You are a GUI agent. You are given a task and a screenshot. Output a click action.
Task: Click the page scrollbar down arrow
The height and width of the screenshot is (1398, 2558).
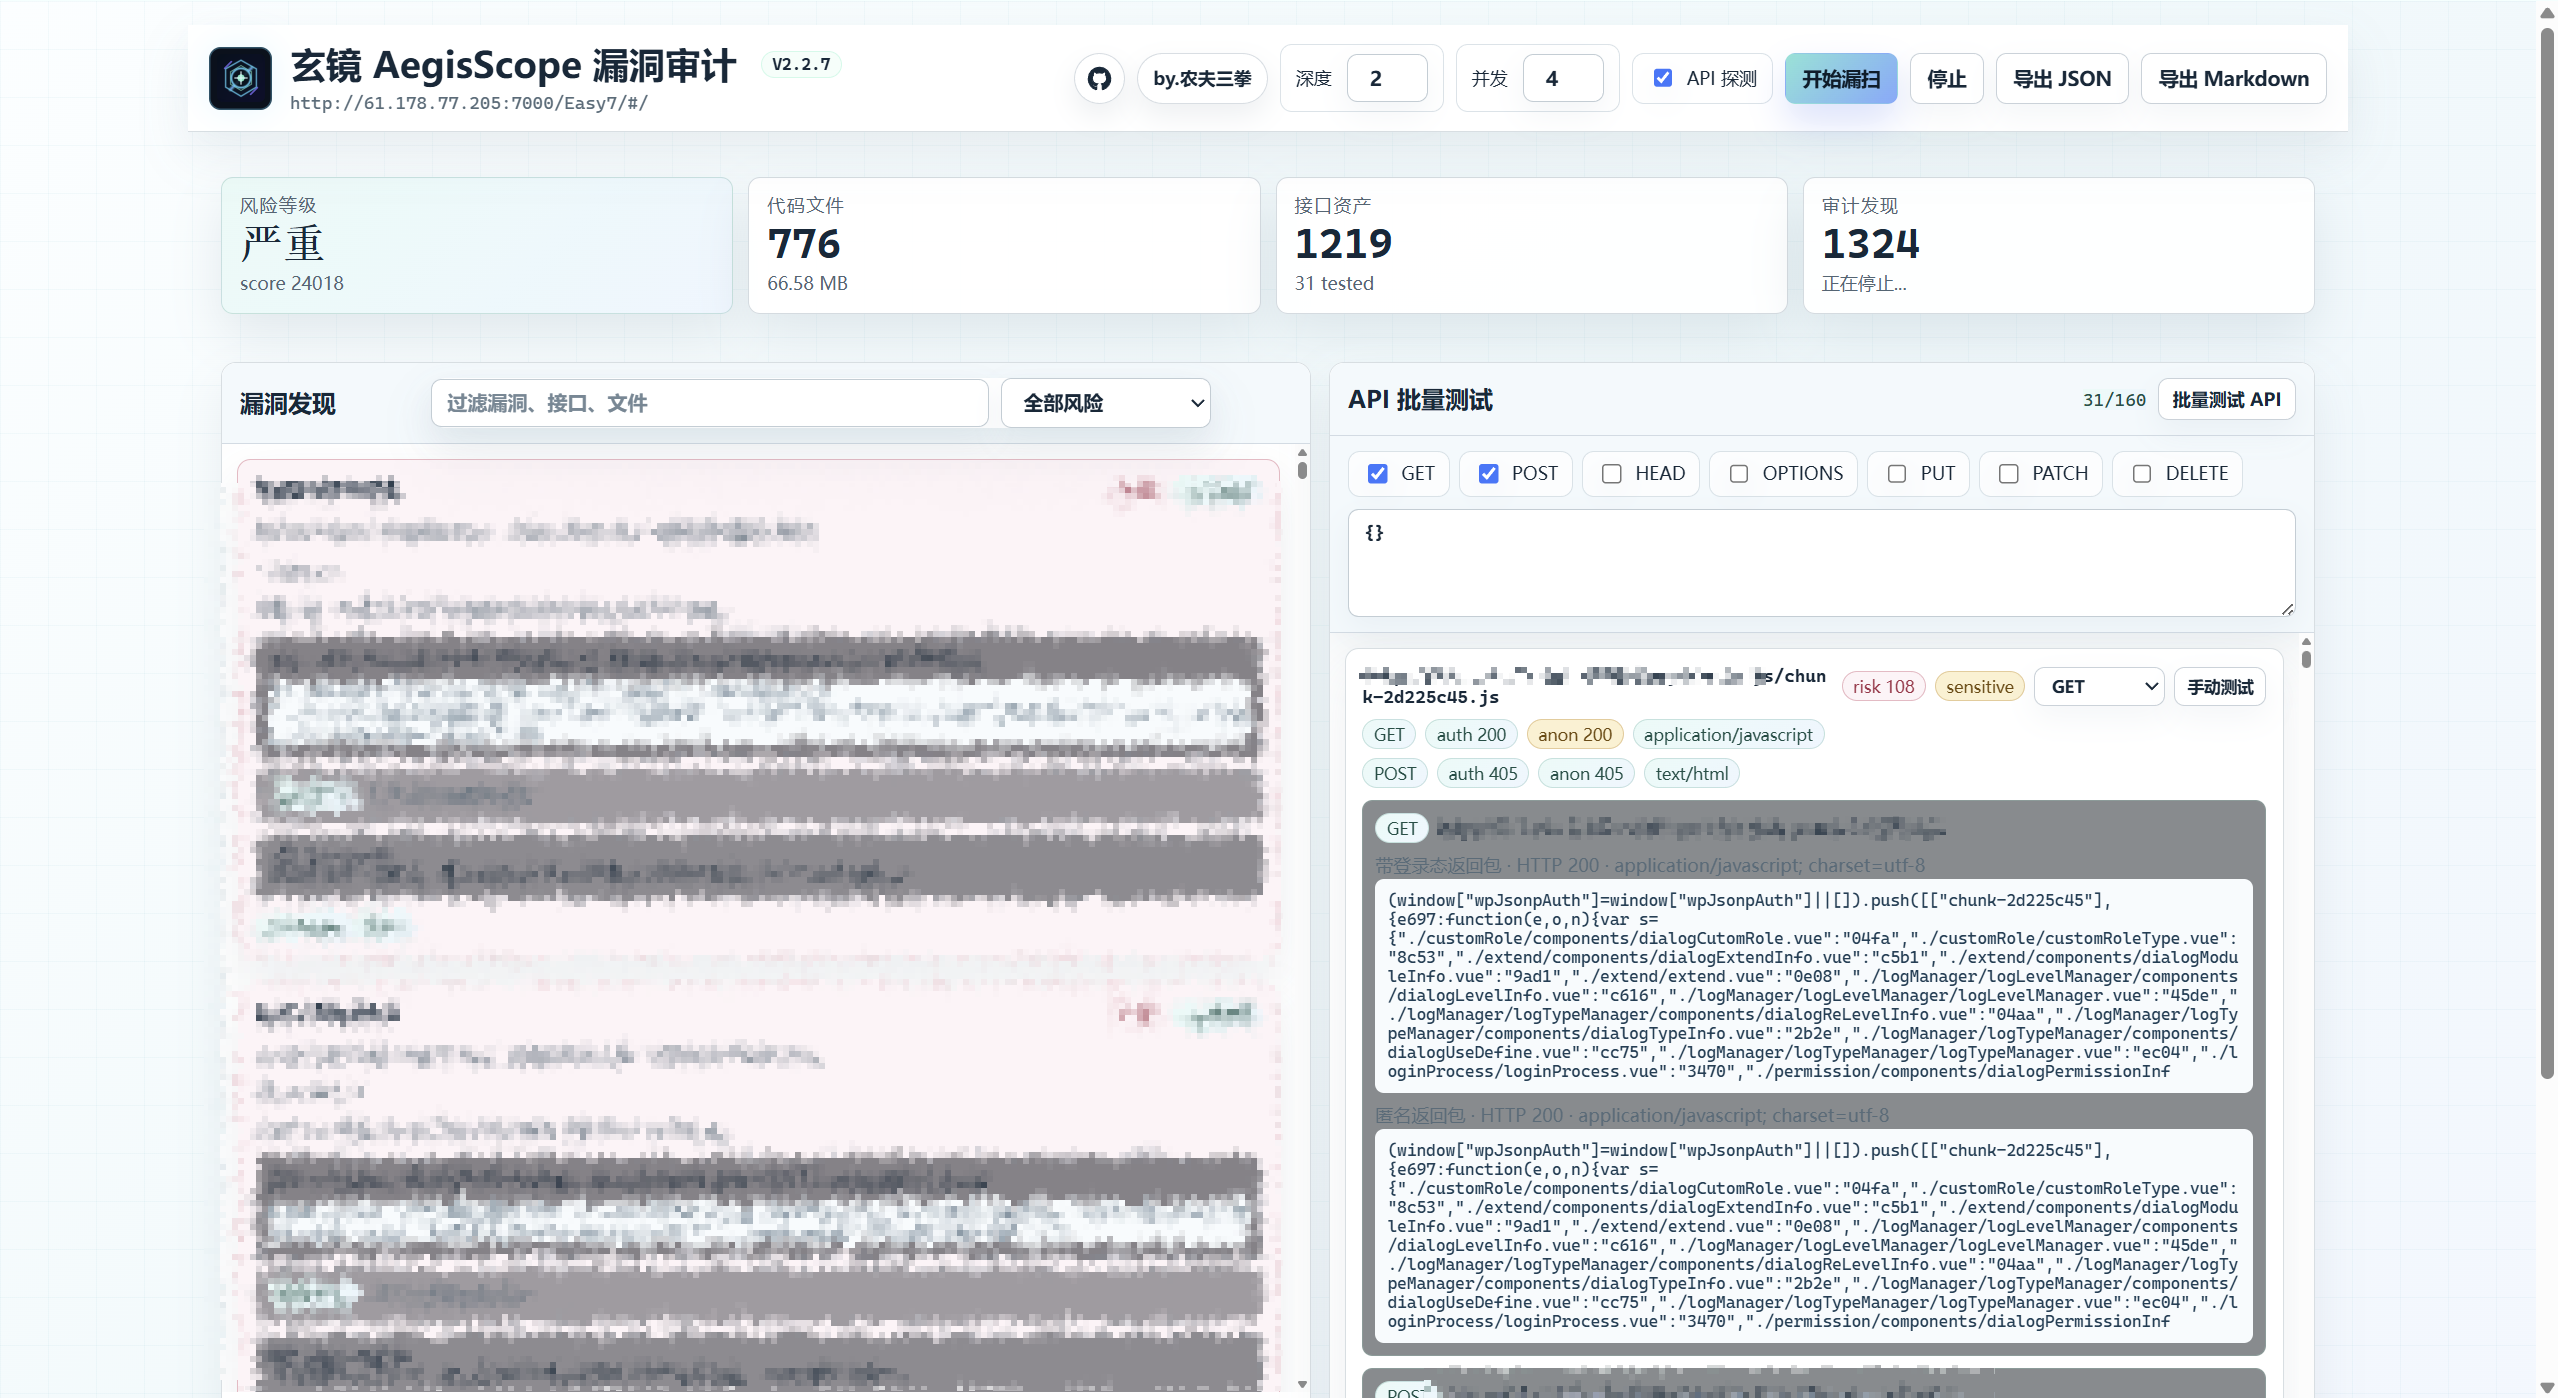(x=2547, y=1387)
